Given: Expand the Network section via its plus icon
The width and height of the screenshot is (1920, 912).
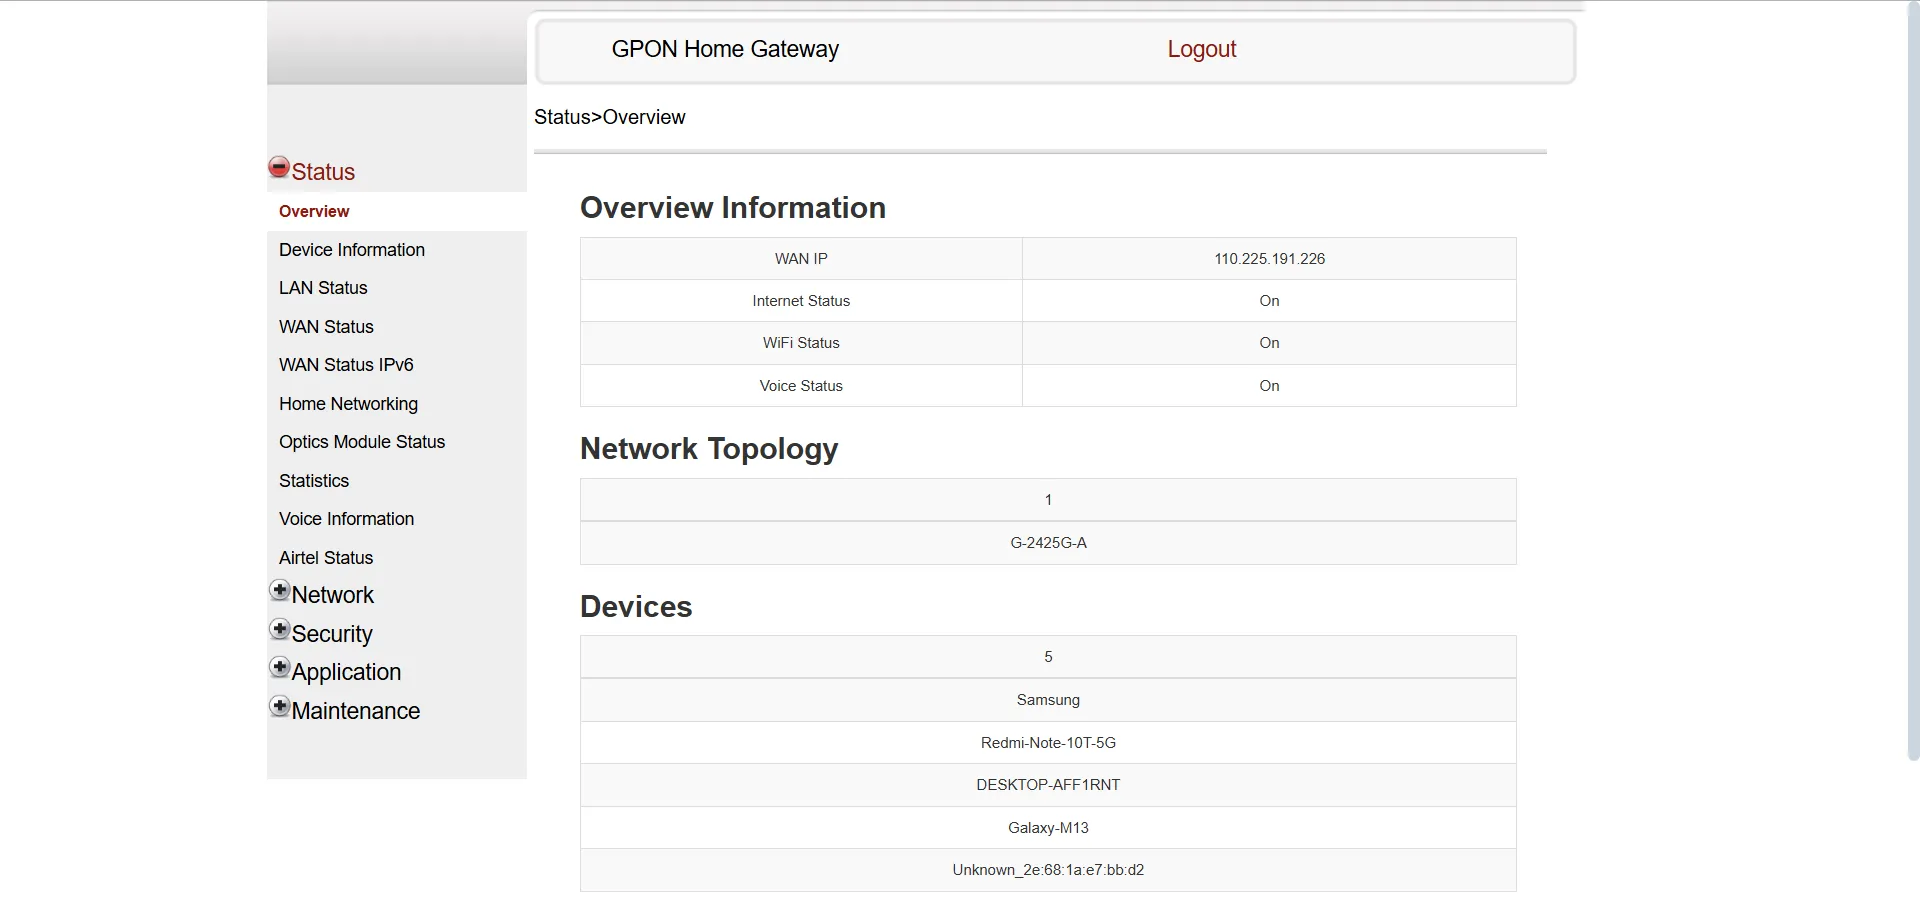Looking at the screenshot, I should click(x=278, y=590).
